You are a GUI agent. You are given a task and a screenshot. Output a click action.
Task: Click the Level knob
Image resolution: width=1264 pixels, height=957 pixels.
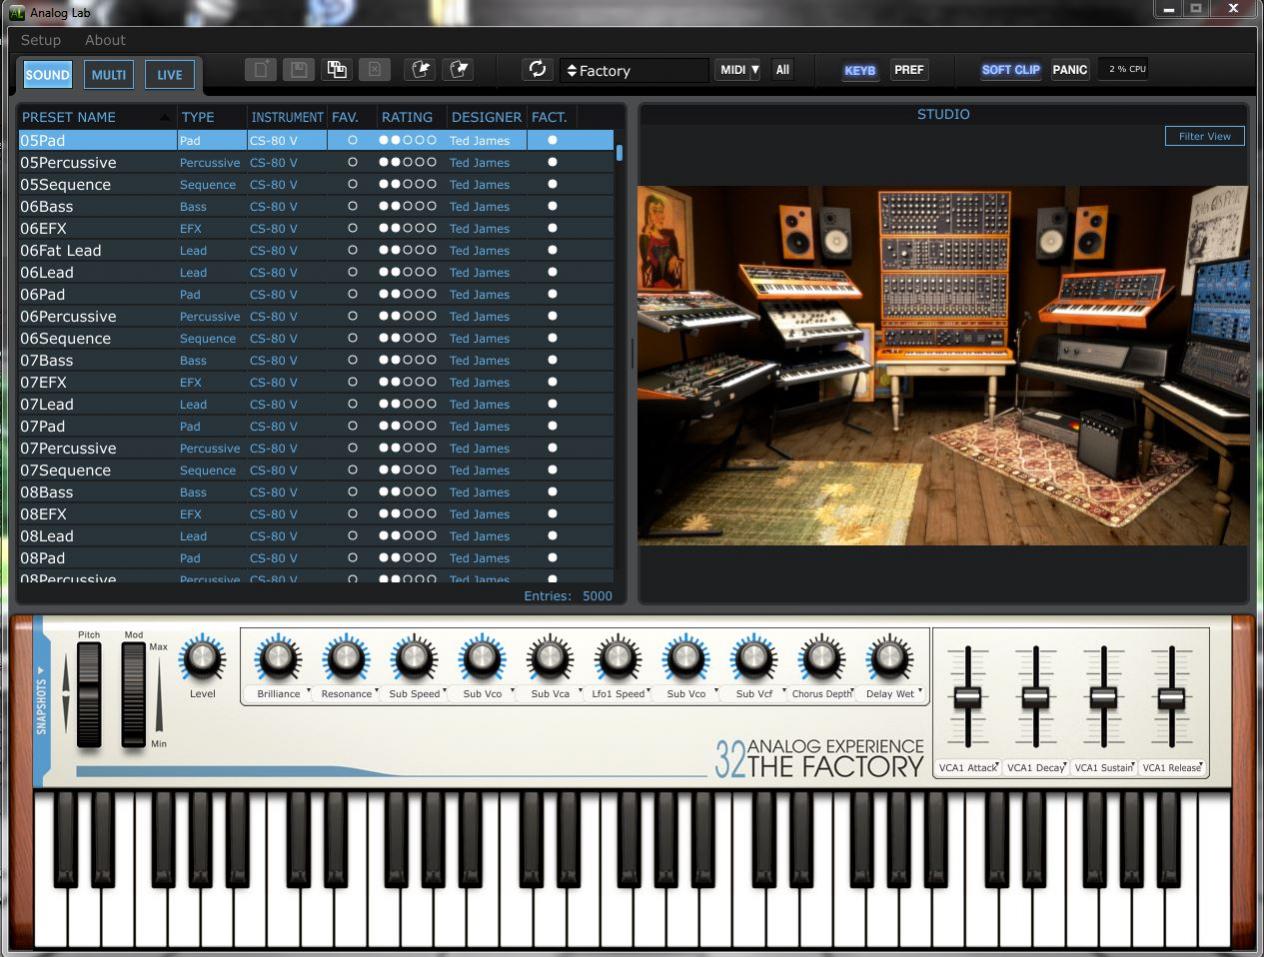click(x=203, y=659)
